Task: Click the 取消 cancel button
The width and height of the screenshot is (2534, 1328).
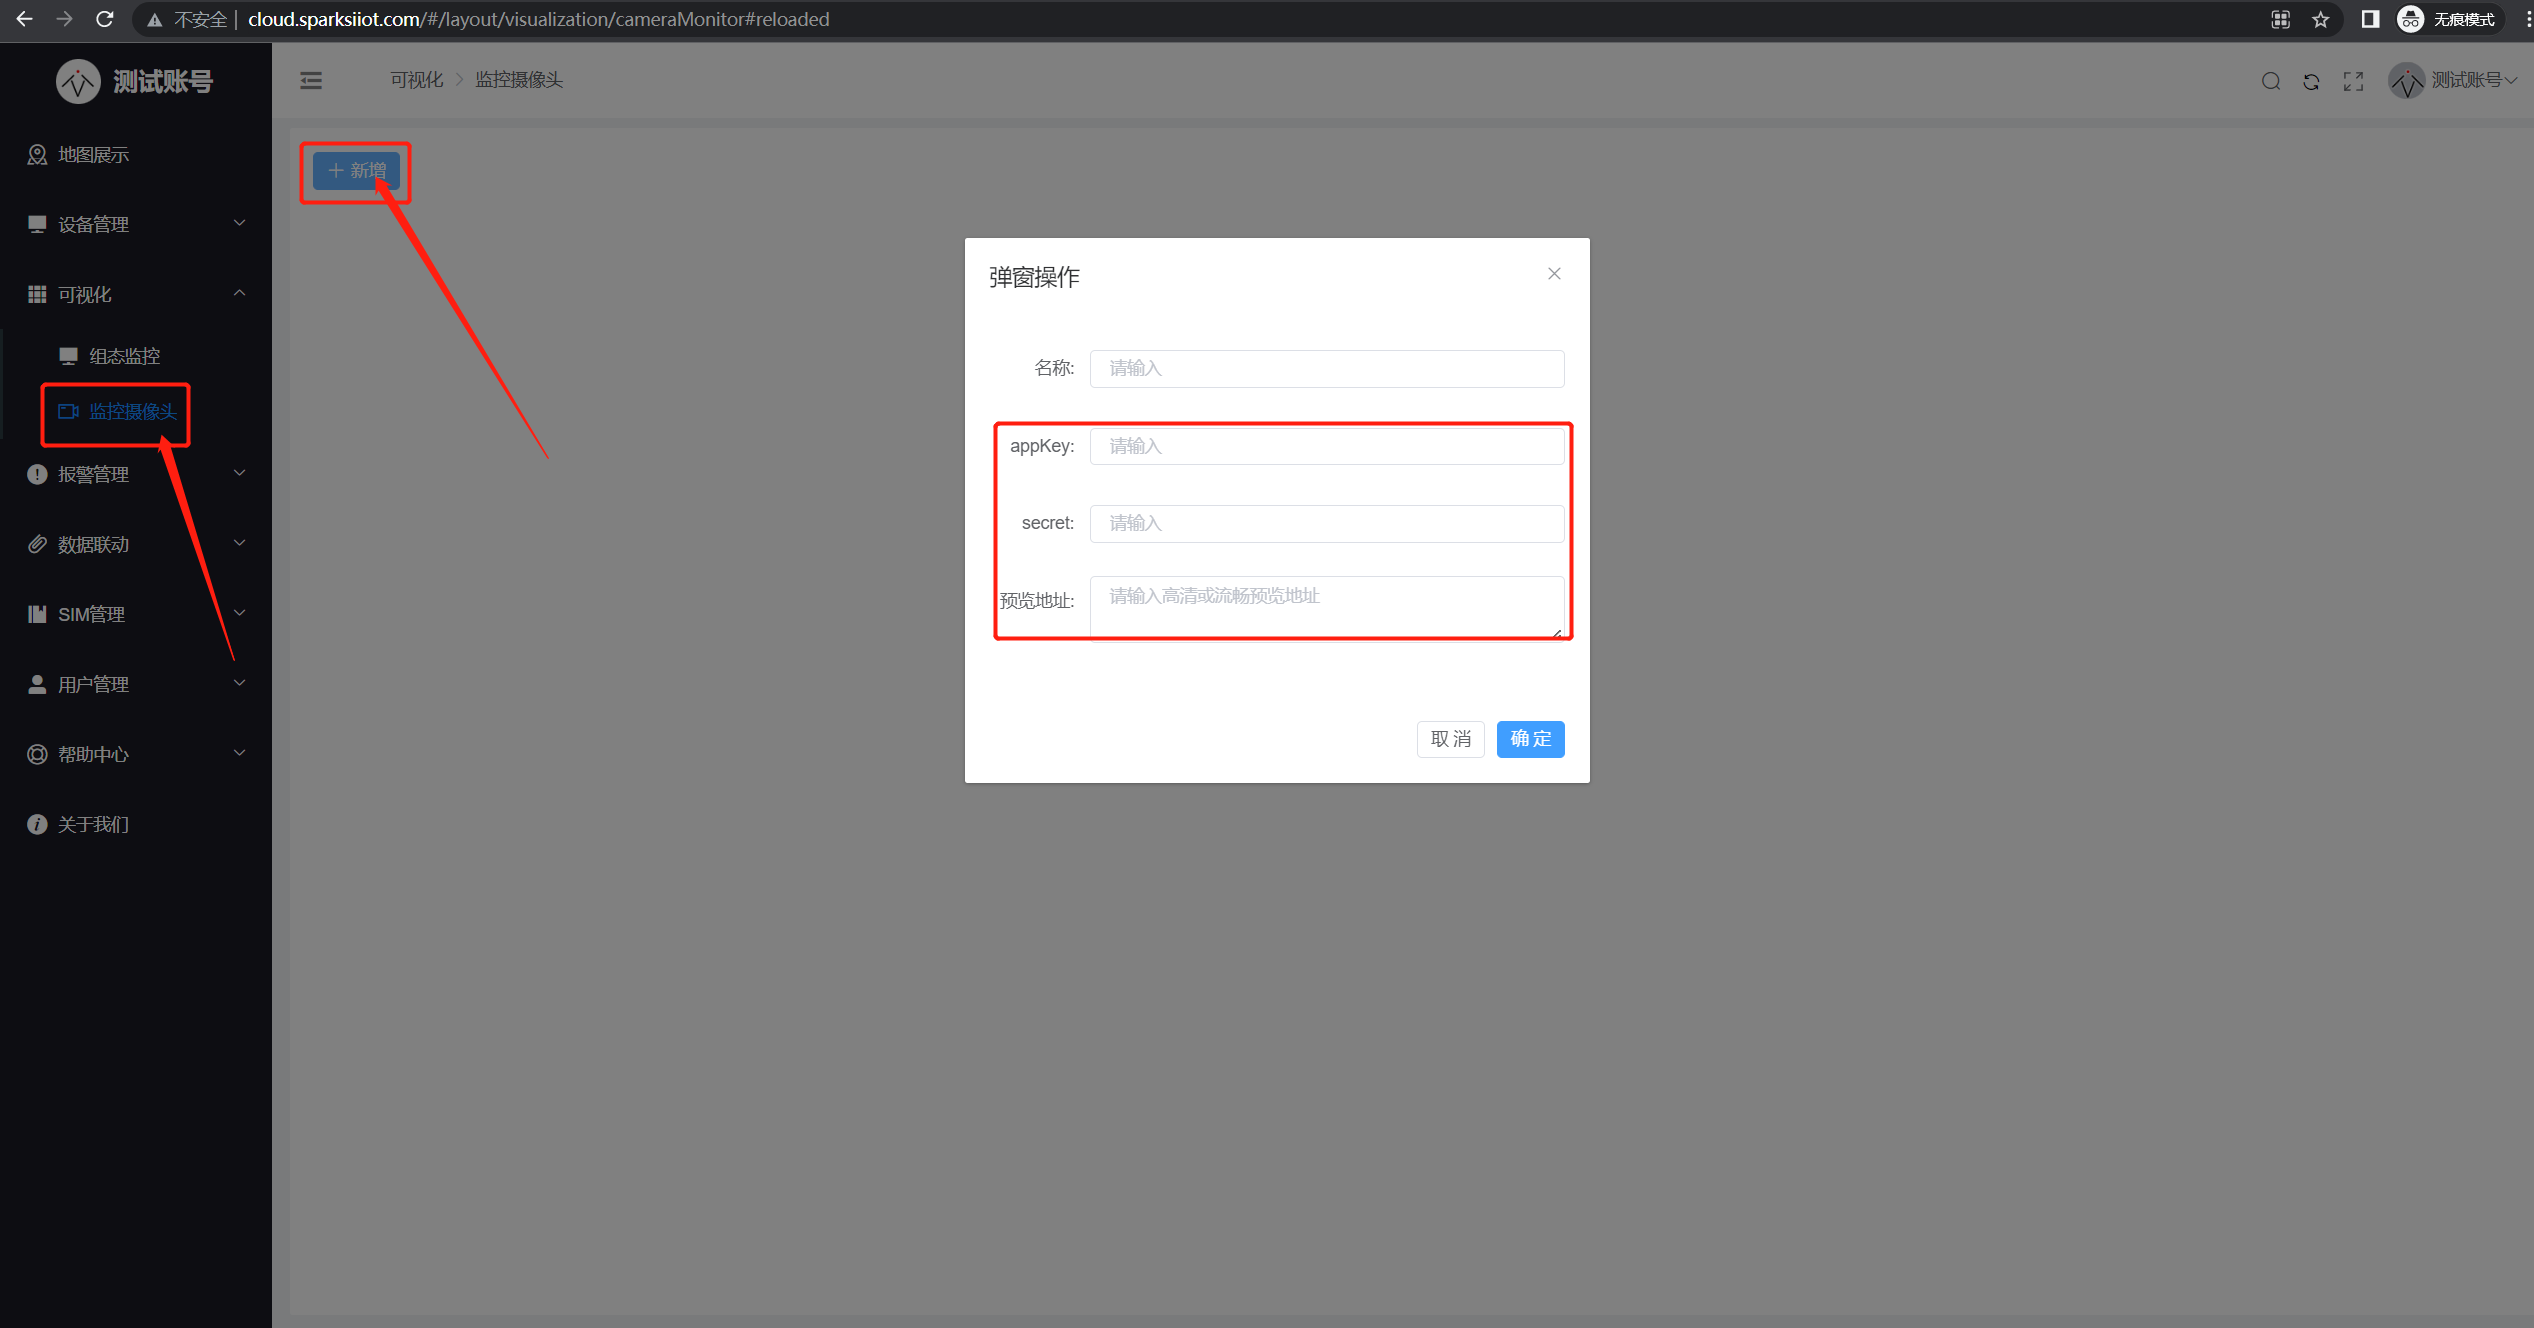Action: coord(1450,739)
